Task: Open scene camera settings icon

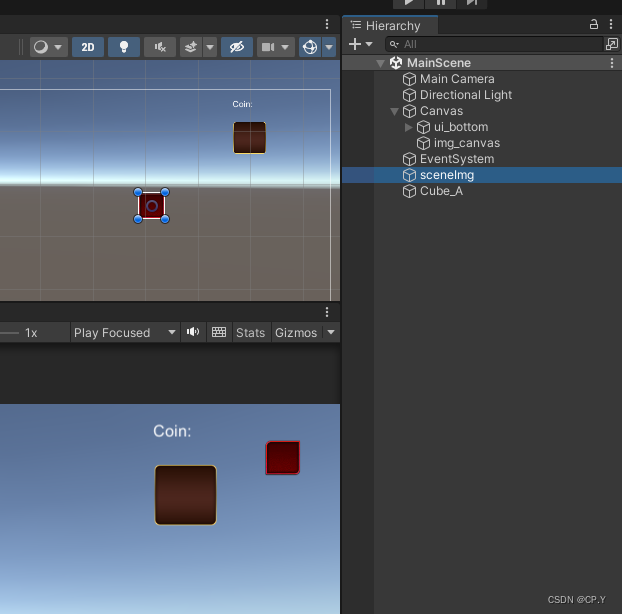Action: point(268,47)
